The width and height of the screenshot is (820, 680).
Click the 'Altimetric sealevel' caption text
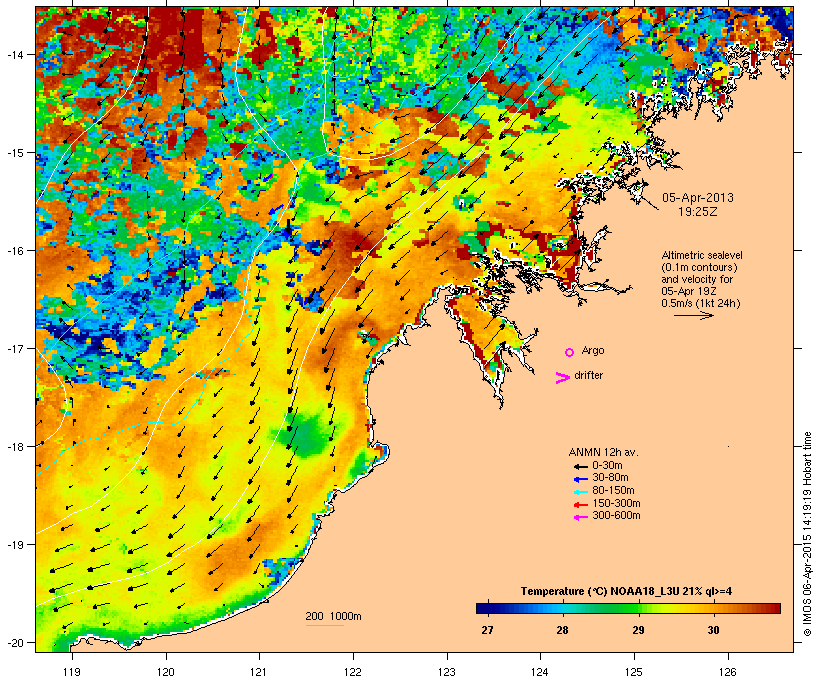(x=702, y=255)
